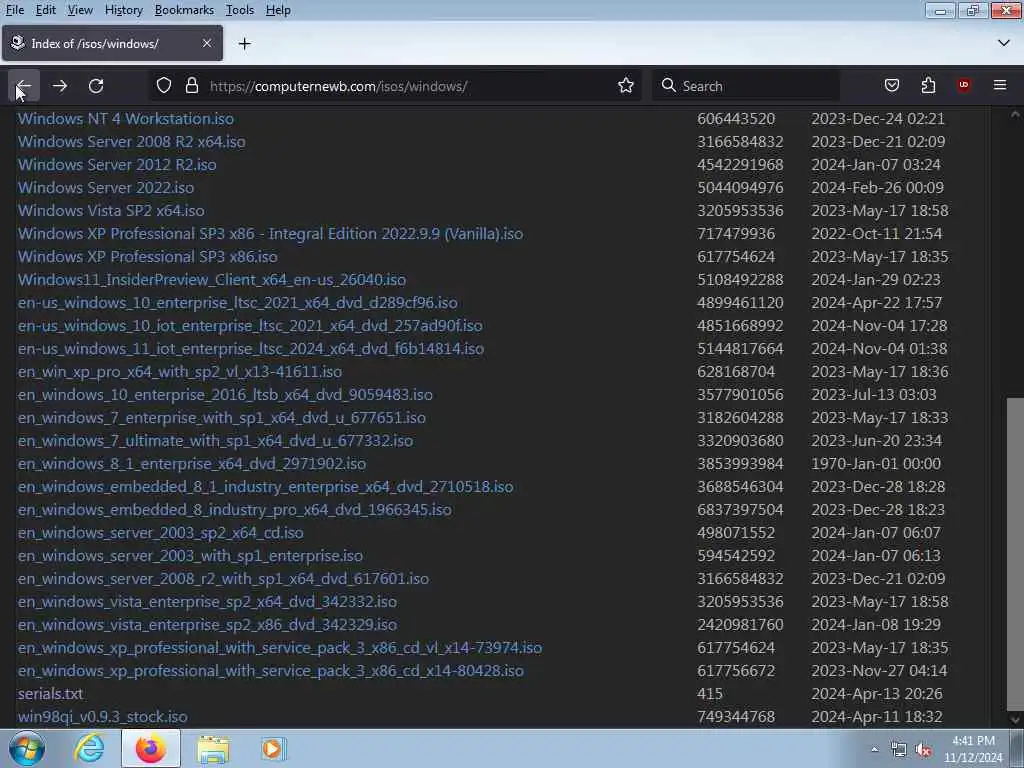Go forward with the forward arrow
Viewport: 1024px width, 768px height.
tap(60, 86)
